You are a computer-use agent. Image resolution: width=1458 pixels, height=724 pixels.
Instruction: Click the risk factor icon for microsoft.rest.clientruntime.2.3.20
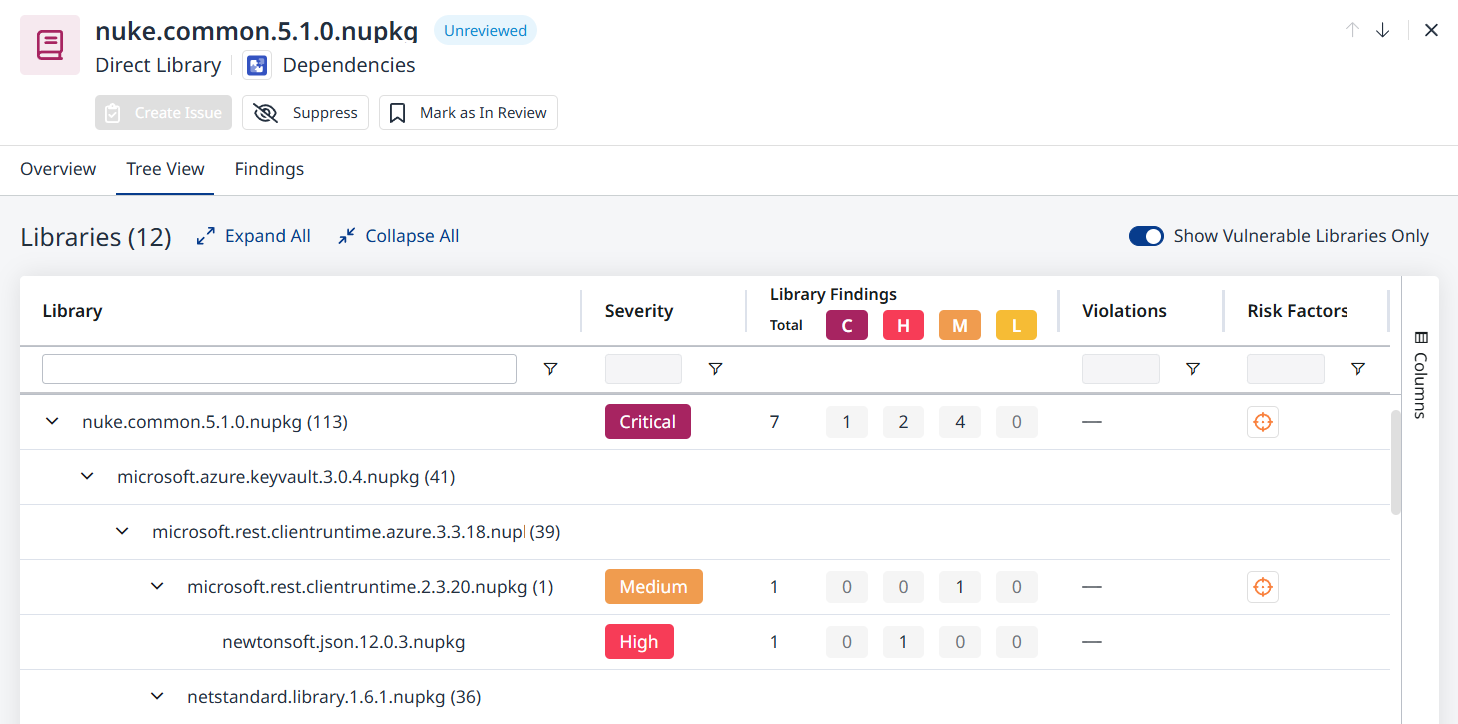click(x=1262, y=587)
